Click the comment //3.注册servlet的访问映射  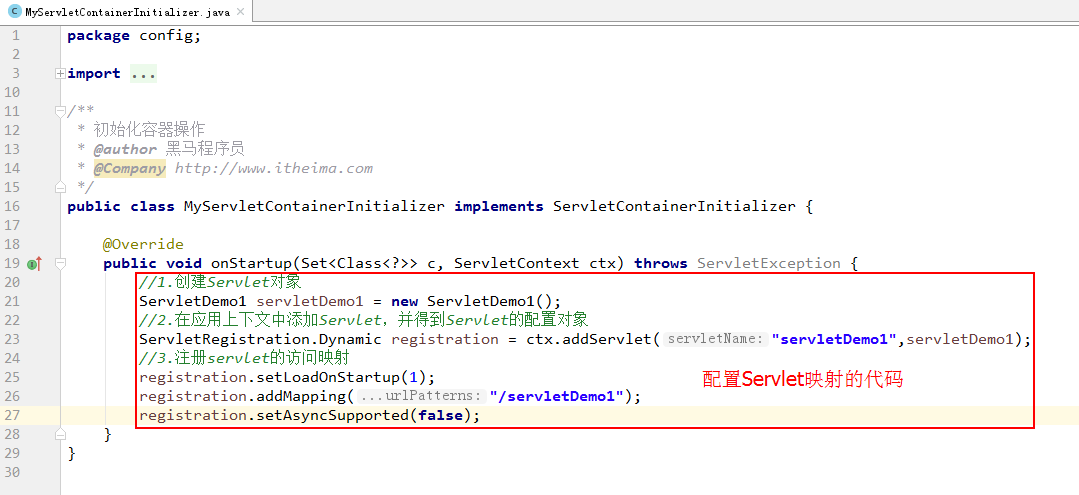tap(246, 358)
